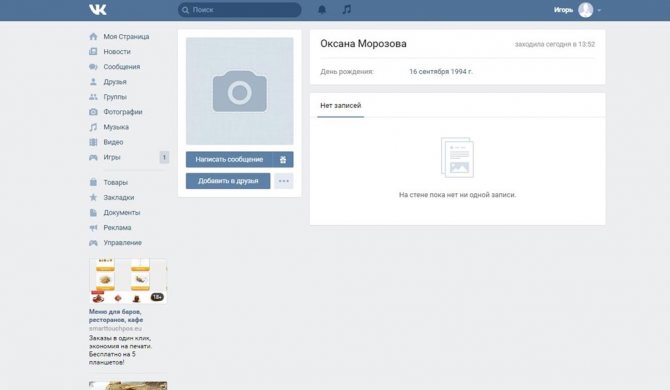
Task: Open Сообщения in the sidebar
Action: (121, 67)
